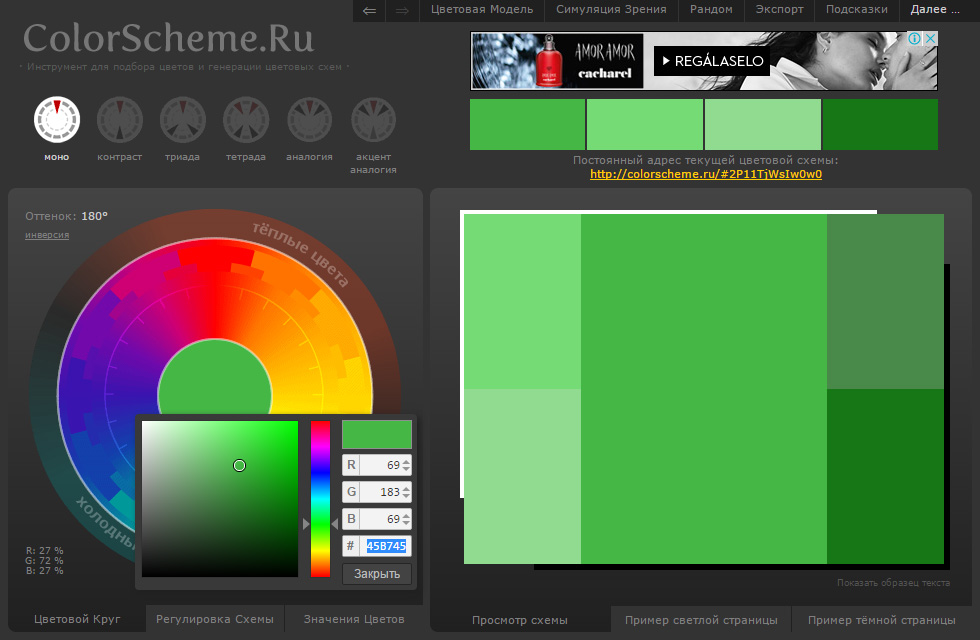Choose the триада scheme icon

pyautogui.click(x=183, y=119)
